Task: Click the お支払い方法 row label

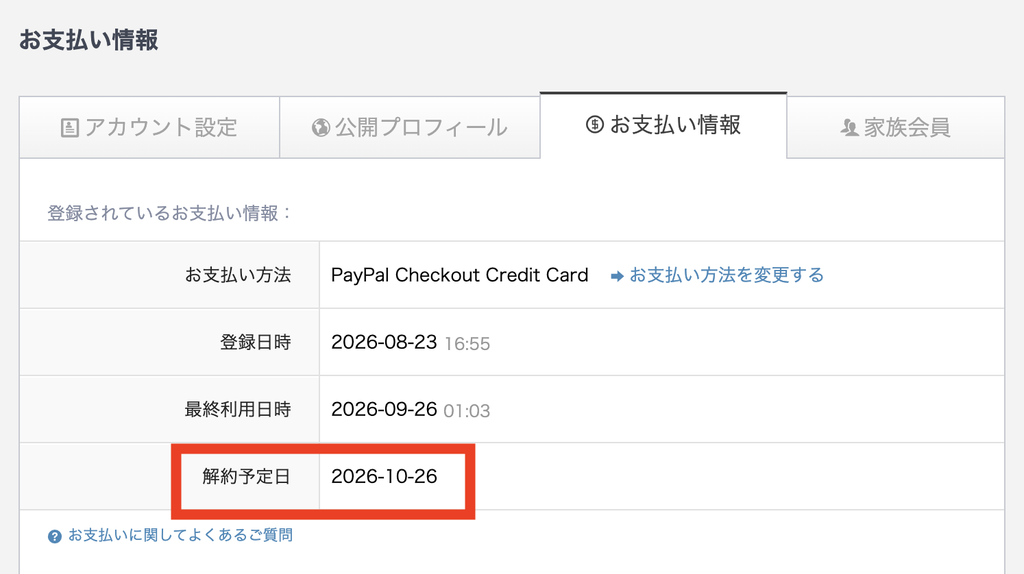Action: [238, 275]
